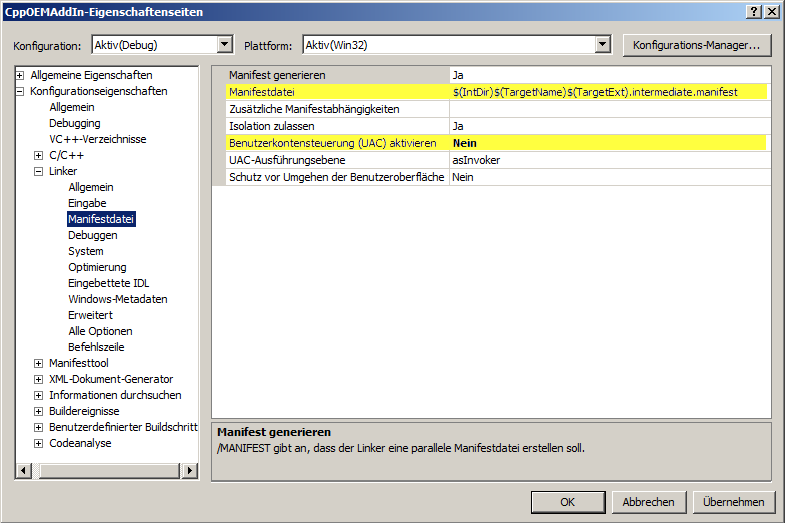Click the OK button
The image size is (785, 523).
tap(568, 502)
